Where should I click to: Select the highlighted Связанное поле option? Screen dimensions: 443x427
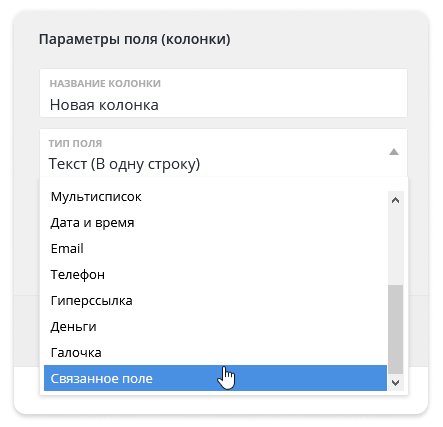coord(215,378)
